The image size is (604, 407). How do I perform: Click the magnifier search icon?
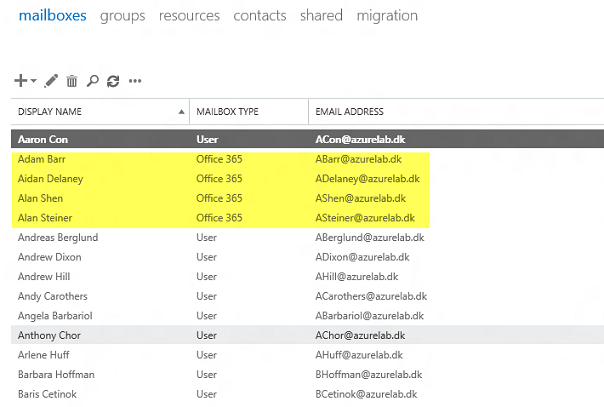click(92, 81)
